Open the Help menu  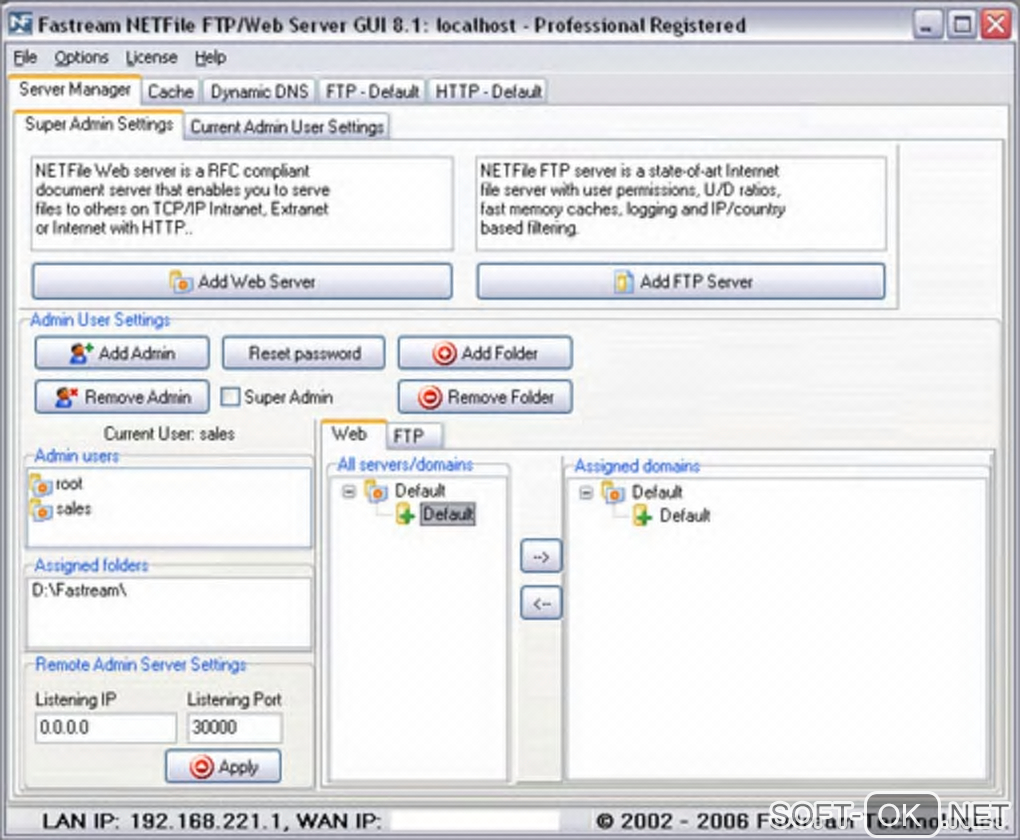pyautogui.click(x=211, y=57)
